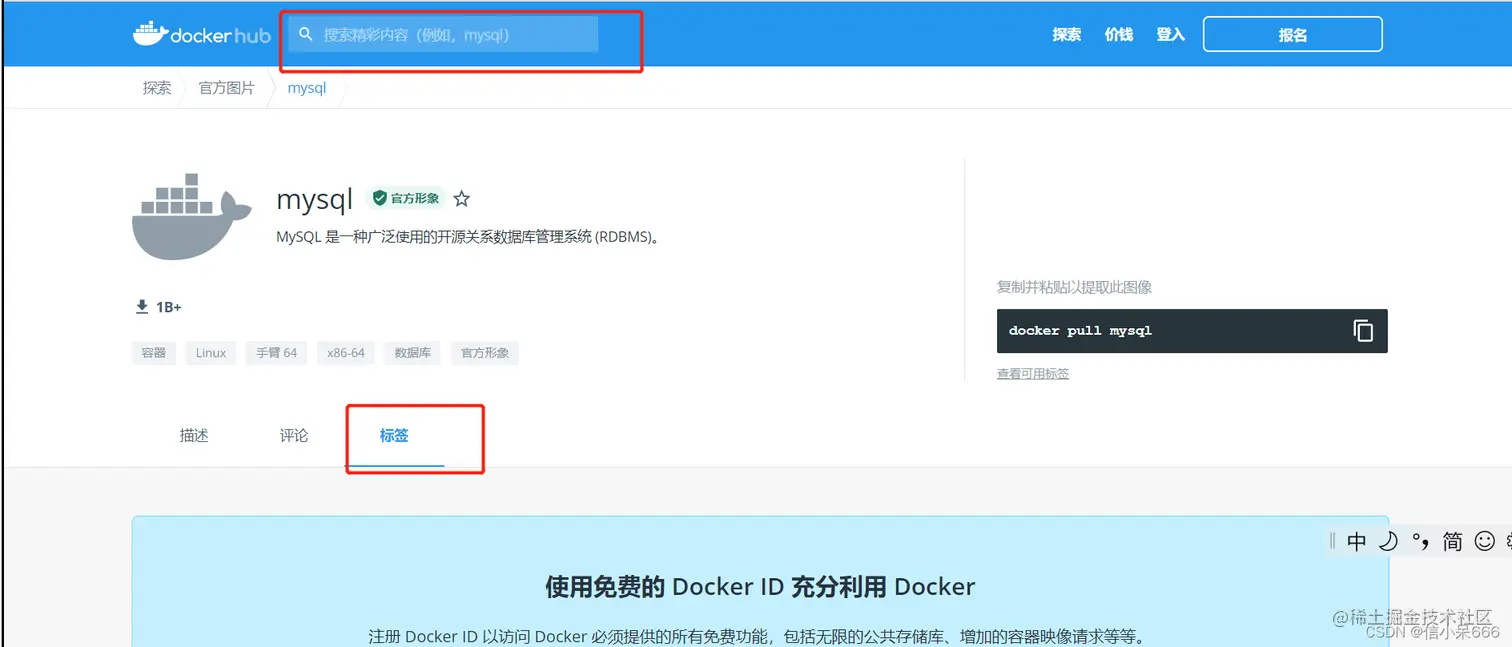This screenshot has height=647, width=1512.
Task: Click the download count icon beside 1B+
Action: pos(141,307)
